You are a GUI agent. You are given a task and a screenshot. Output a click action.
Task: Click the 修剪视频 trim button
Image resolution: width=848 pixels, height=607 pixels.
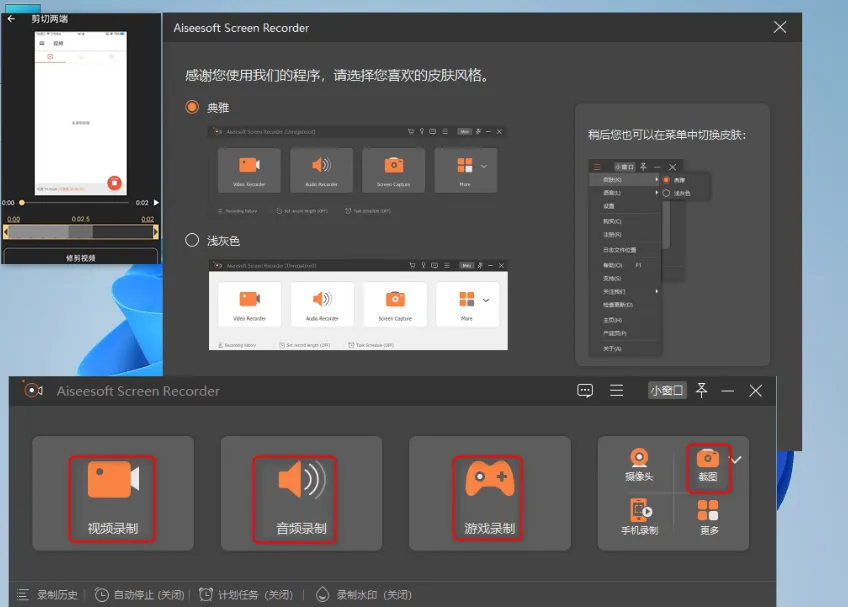[x=81, y=257]
